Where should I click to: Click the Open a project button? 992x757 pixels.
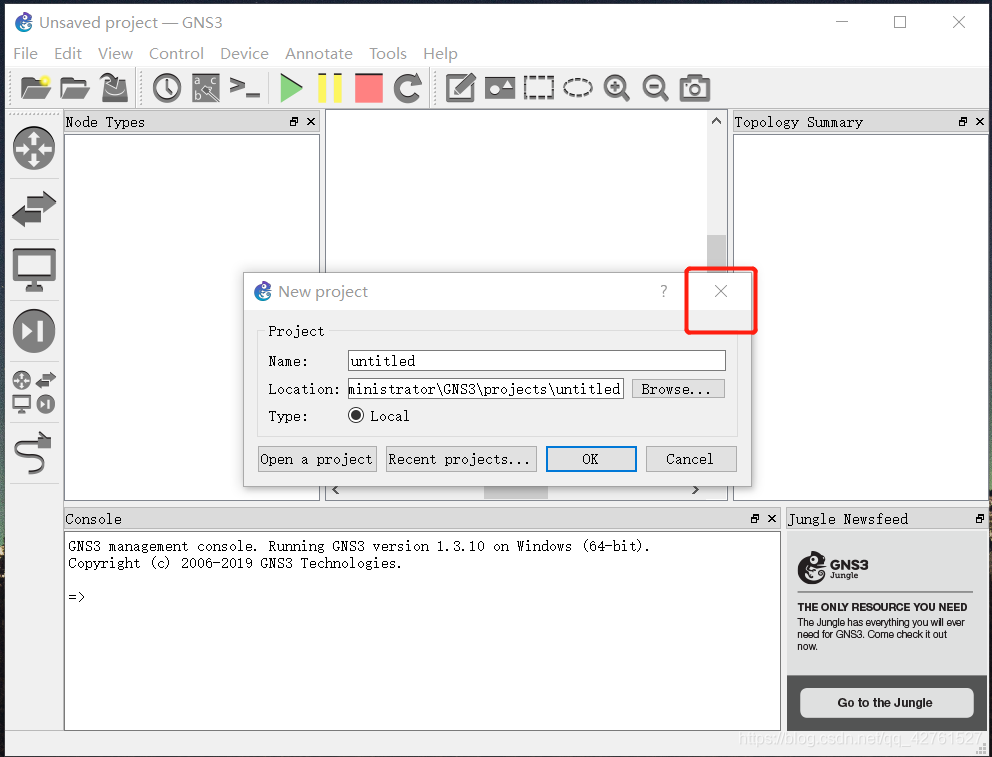click(318, 459)
